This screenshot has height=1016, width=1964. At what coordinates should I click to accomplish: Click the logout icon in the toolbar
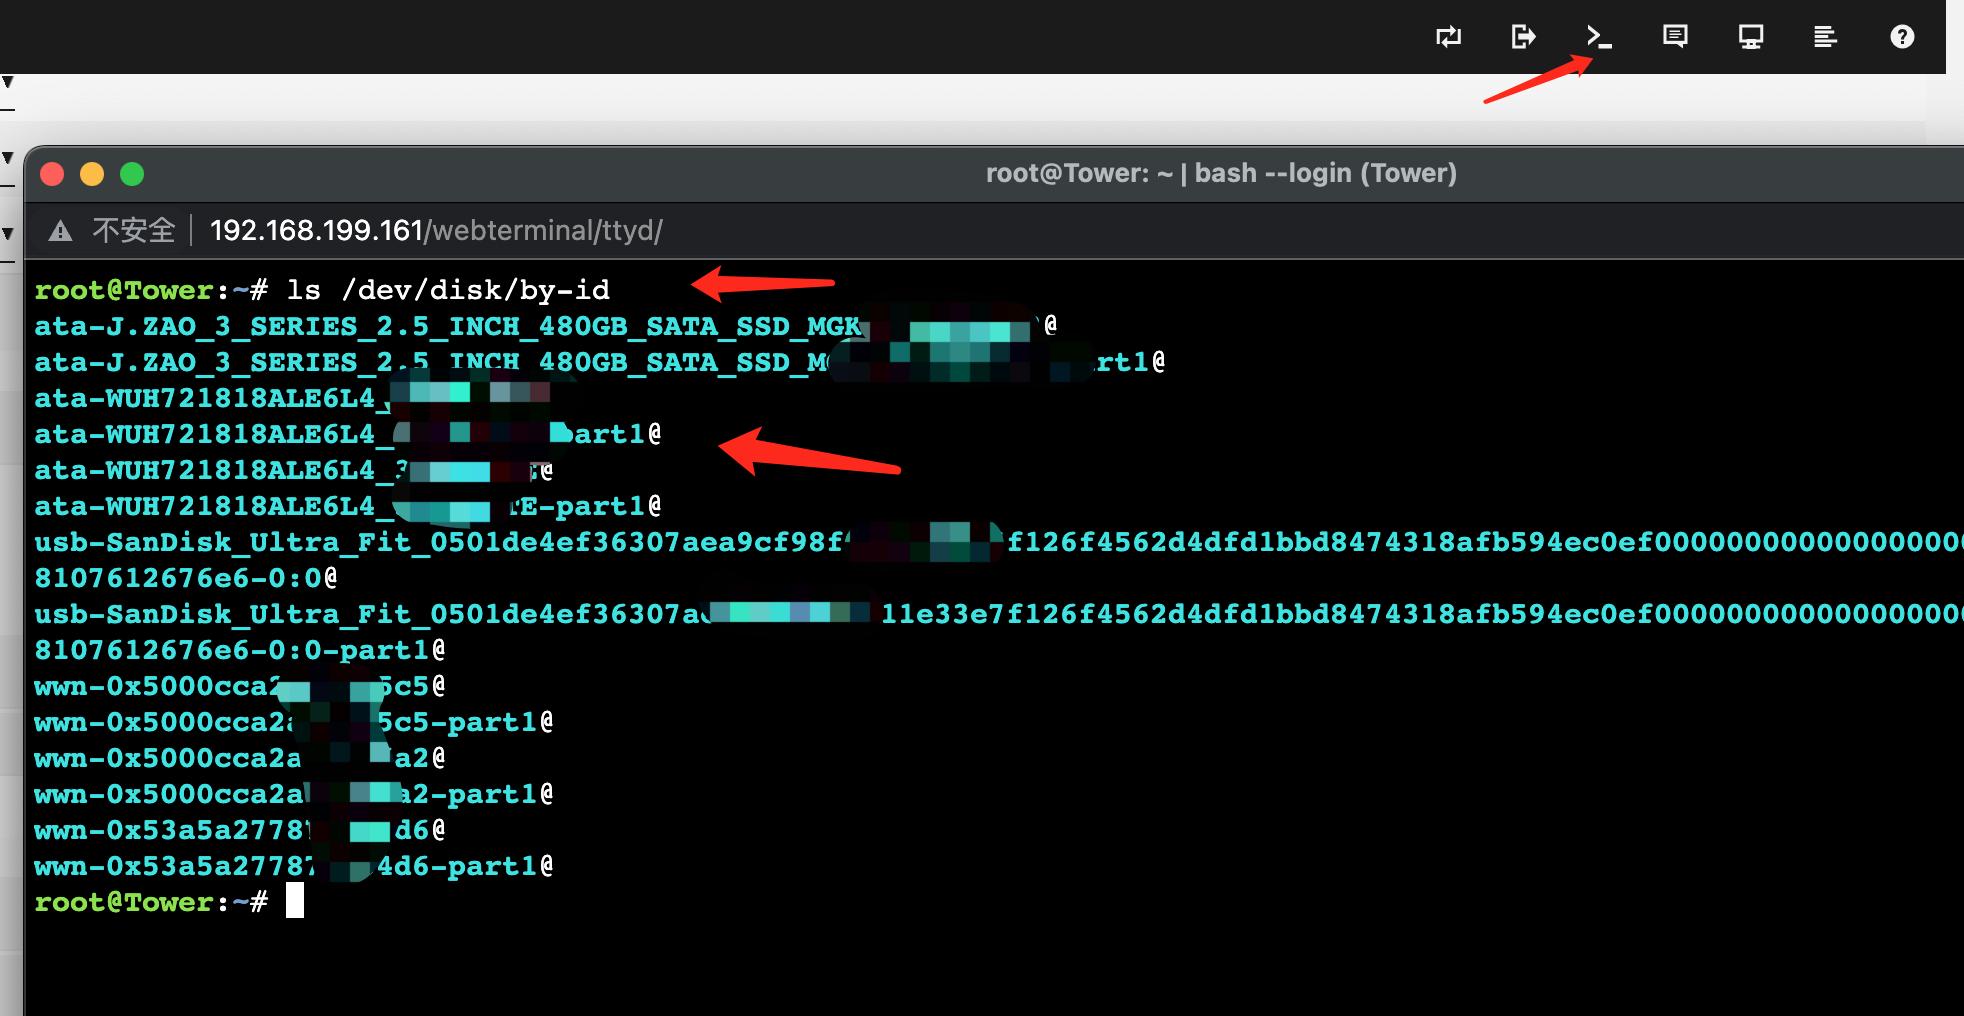1523,37
